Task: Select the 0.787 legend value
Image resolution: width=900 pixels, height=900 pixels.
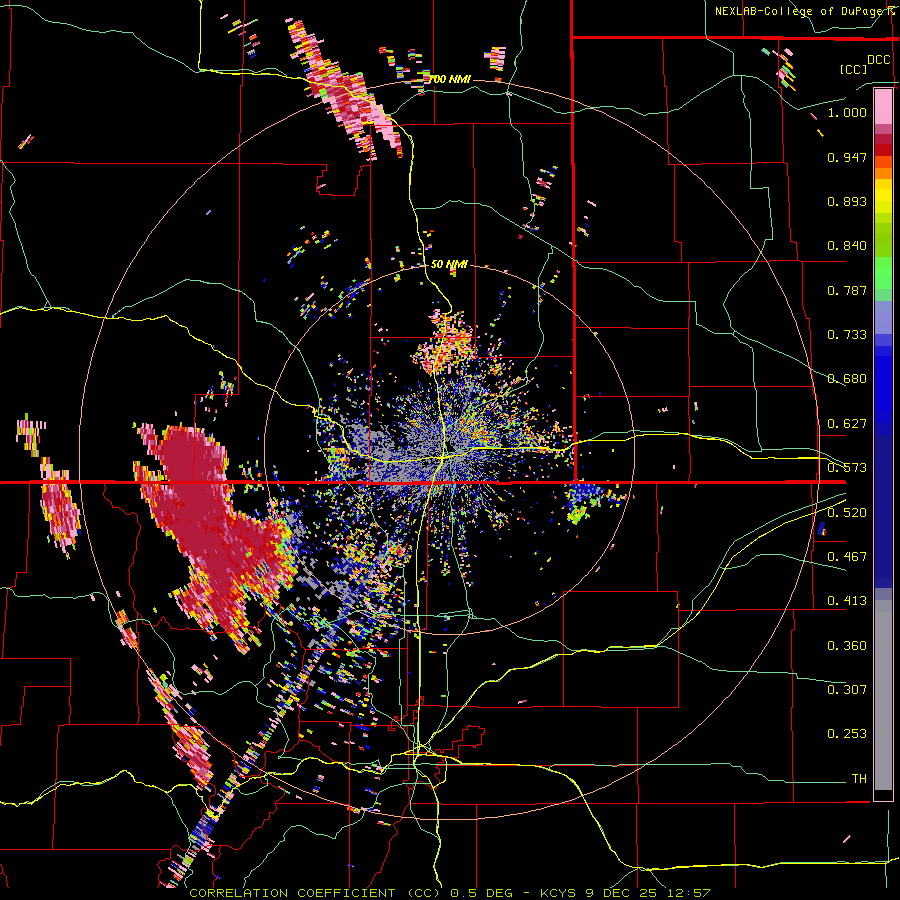Action: 847,290
